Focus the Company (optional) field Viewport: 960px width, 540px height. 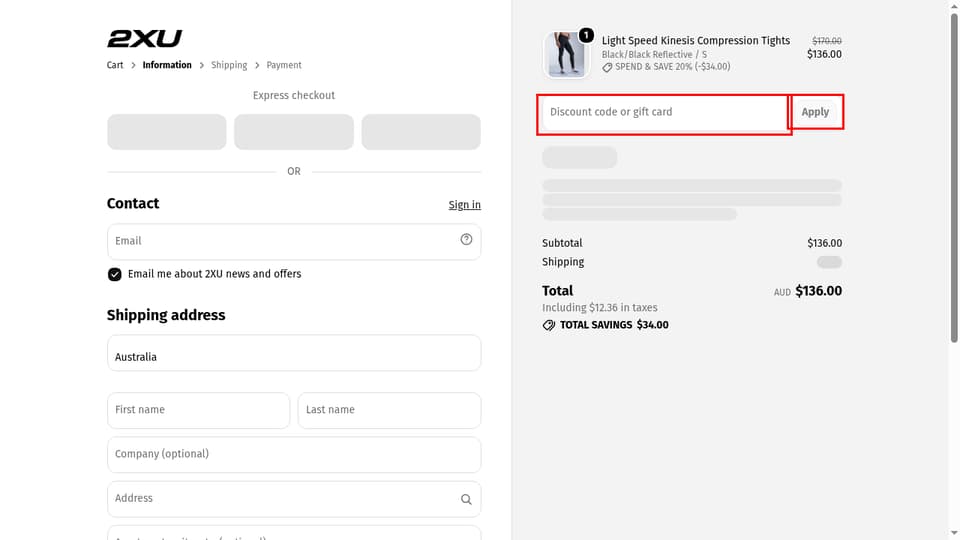294,454
